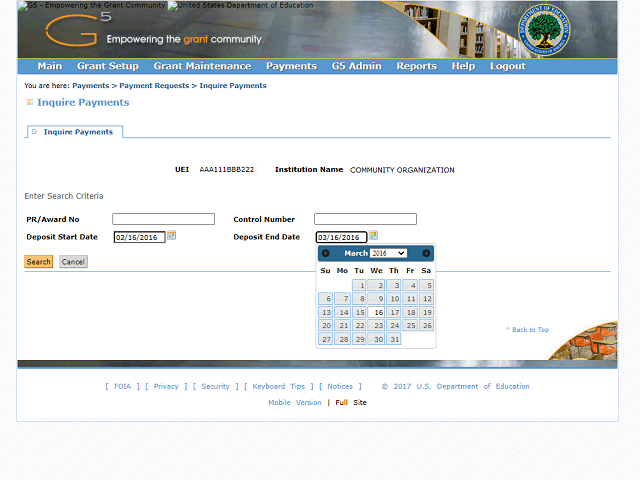Click the Control Number input field

pyautogui.click(x=365, y=219)
